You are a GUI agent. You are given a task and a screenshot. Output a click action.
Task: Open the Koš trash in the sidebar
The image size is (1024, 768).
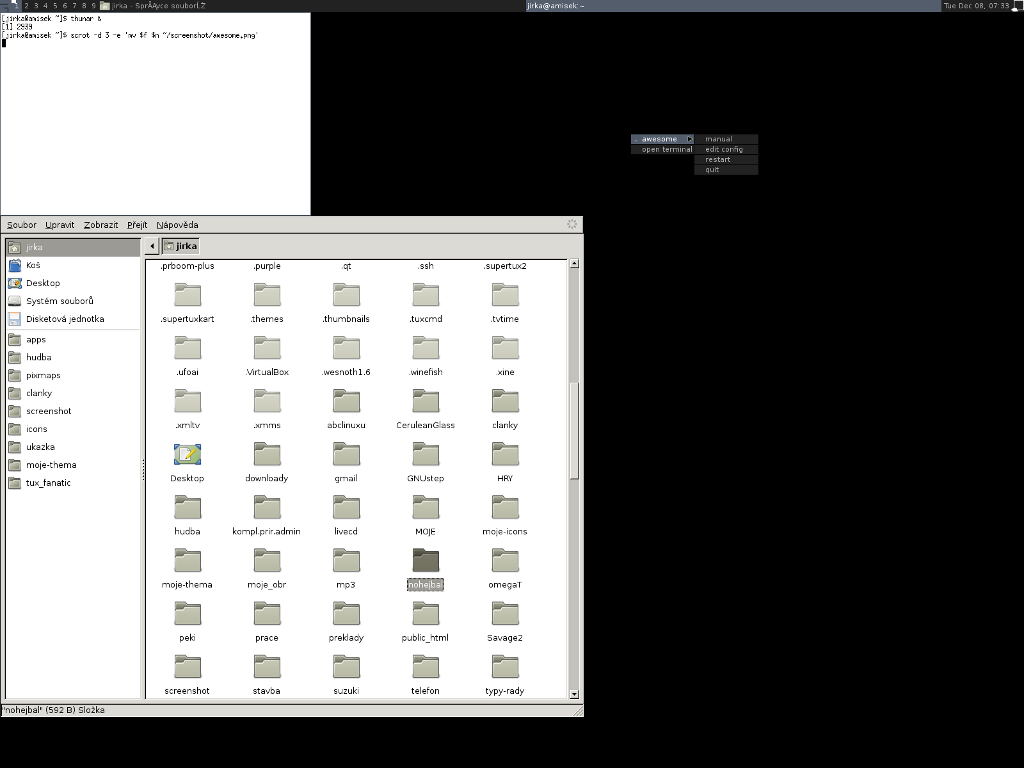pos(33,265)
